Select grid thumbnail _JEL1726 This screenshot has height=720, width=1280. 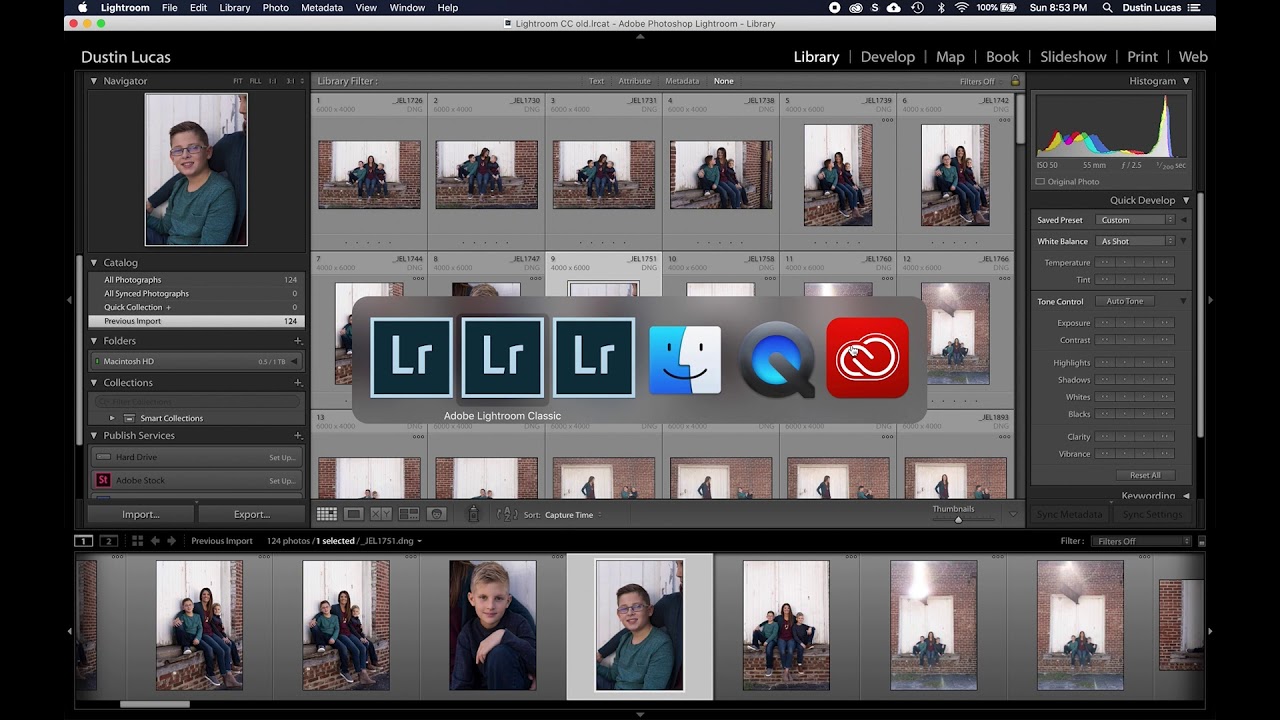[369, 174]
